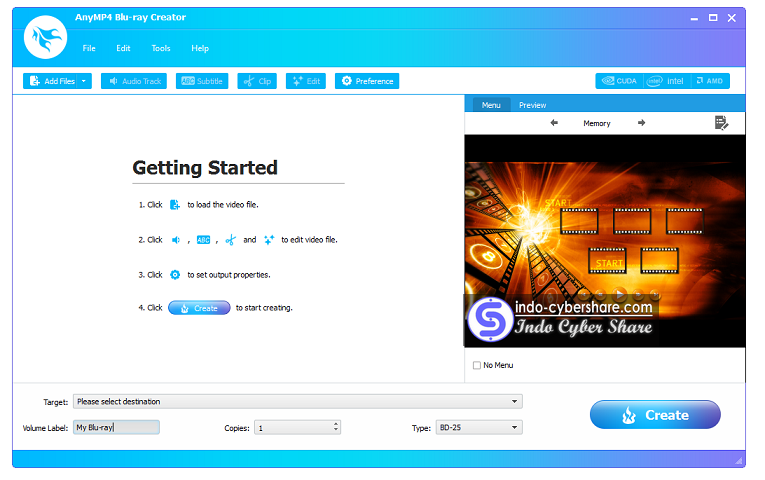765x480 pixels.
Task: Click the window resize grip corner
Action: tap(740, 460)
